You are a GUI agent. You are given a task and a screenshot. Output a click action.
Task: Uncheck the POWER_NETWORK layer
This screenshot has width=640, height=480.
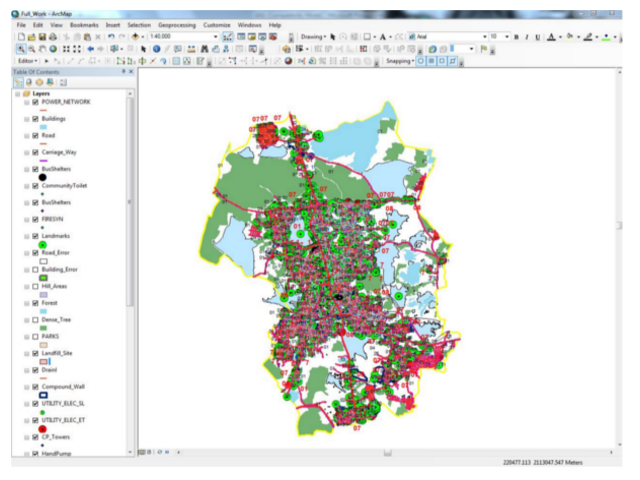(x=36, y=102)
